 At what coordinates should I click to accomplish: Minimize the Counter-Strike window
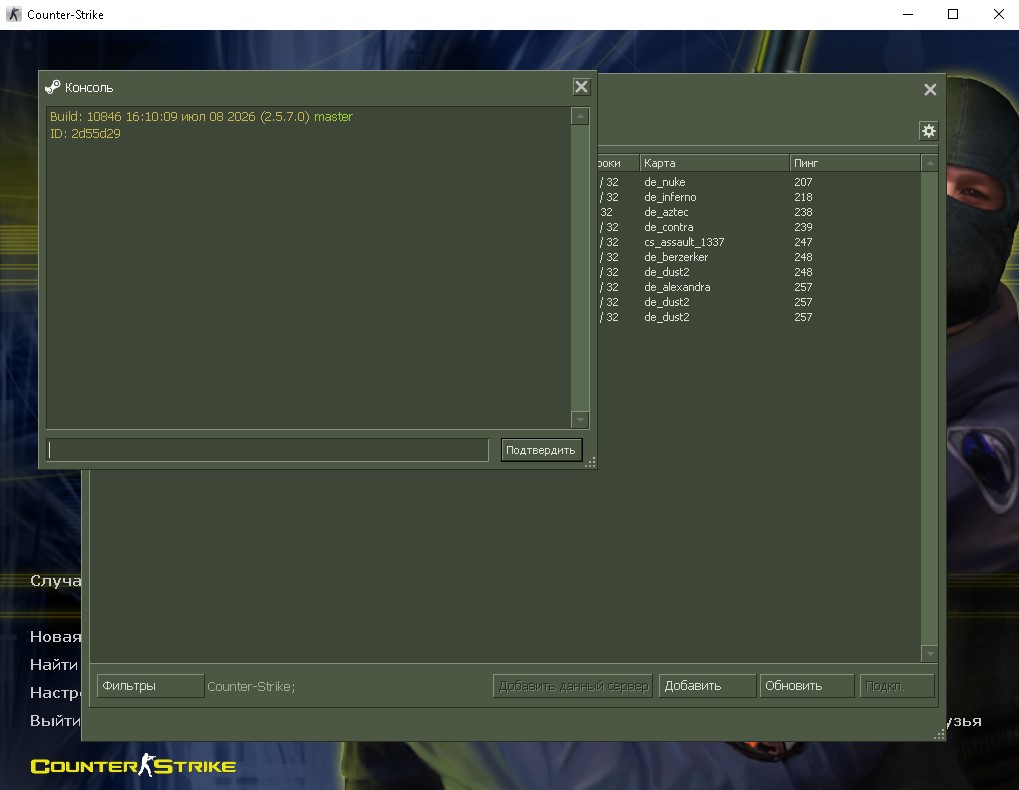point(908,14)
